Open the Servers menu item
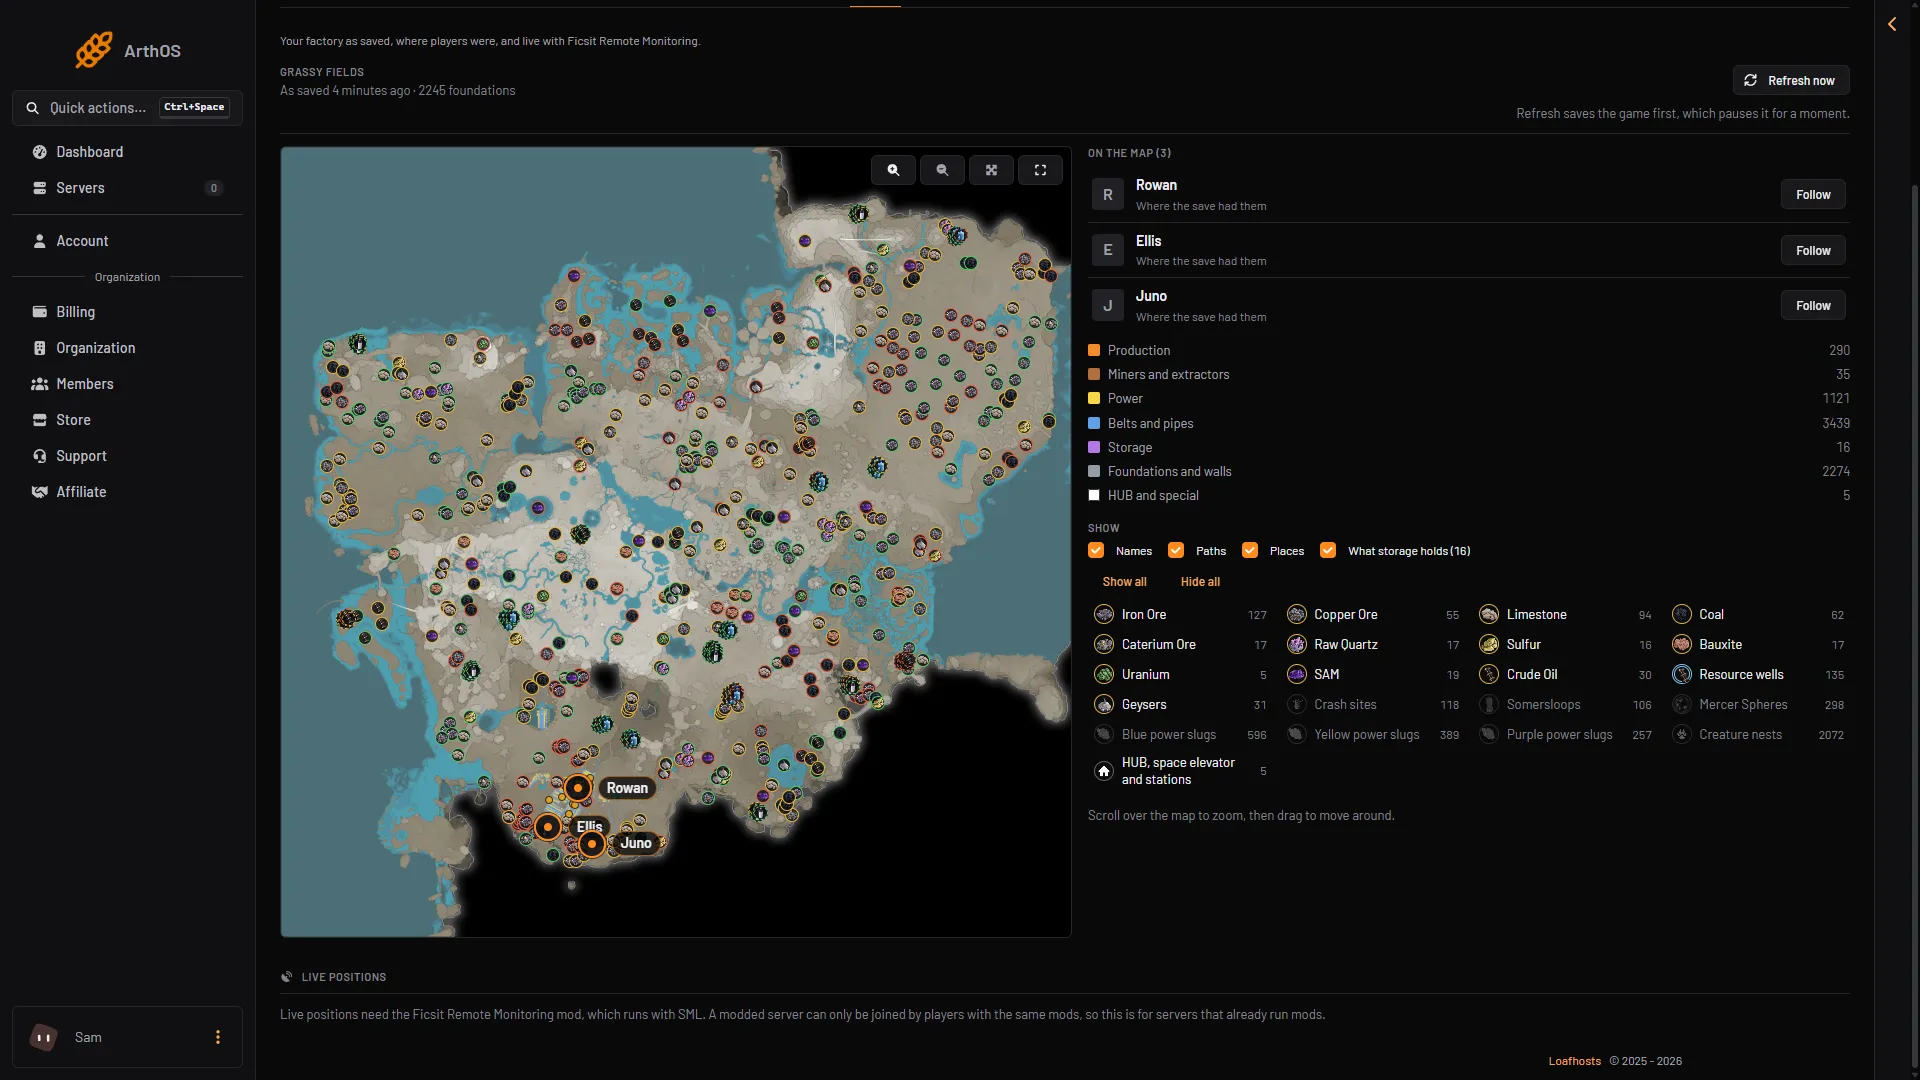 127,188
